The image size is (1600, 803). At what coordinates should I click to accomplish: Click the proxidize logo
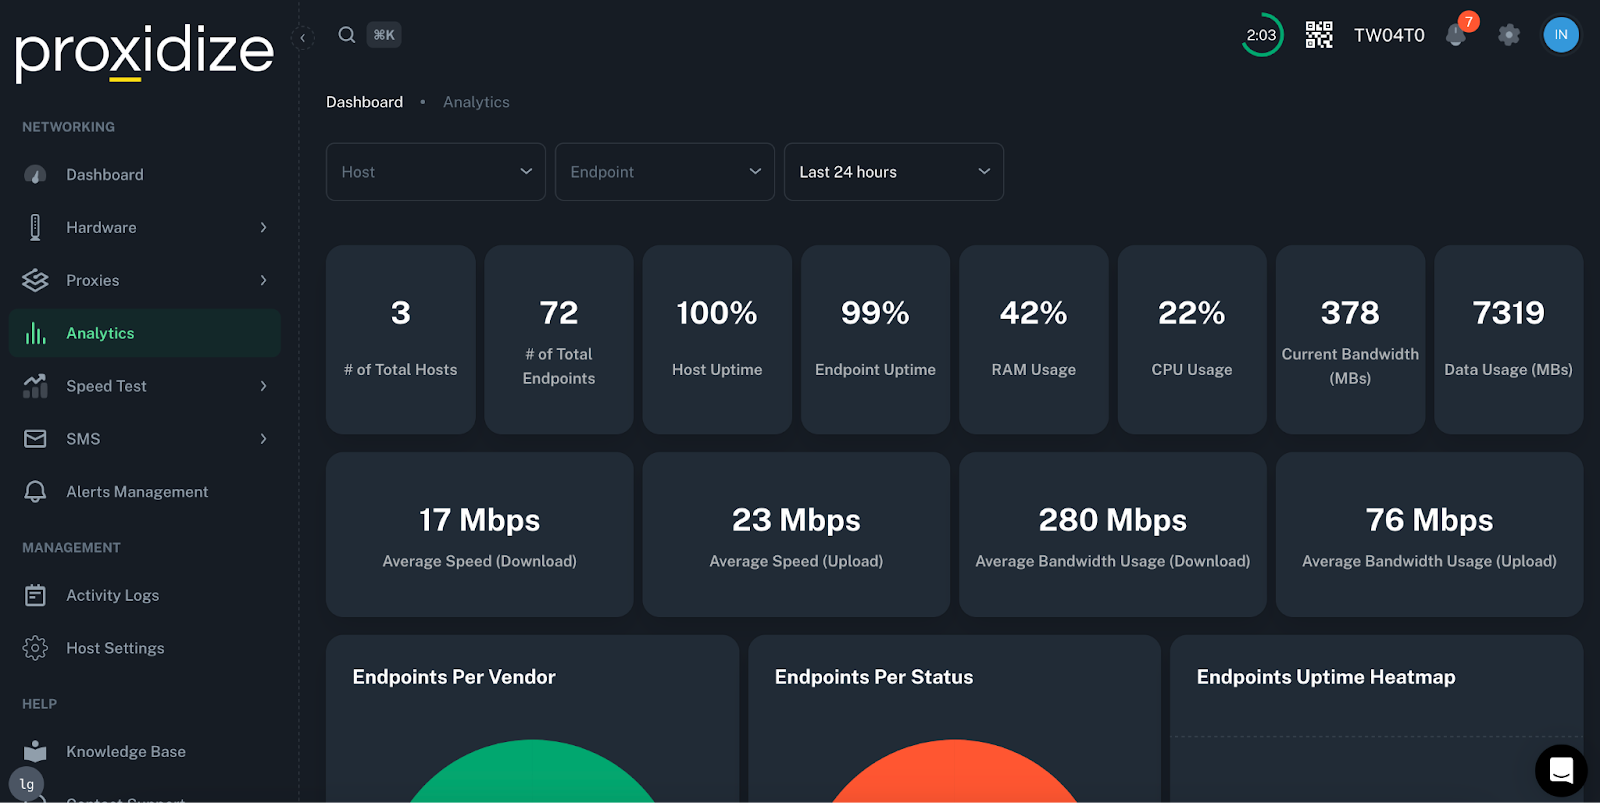point(144,53)
